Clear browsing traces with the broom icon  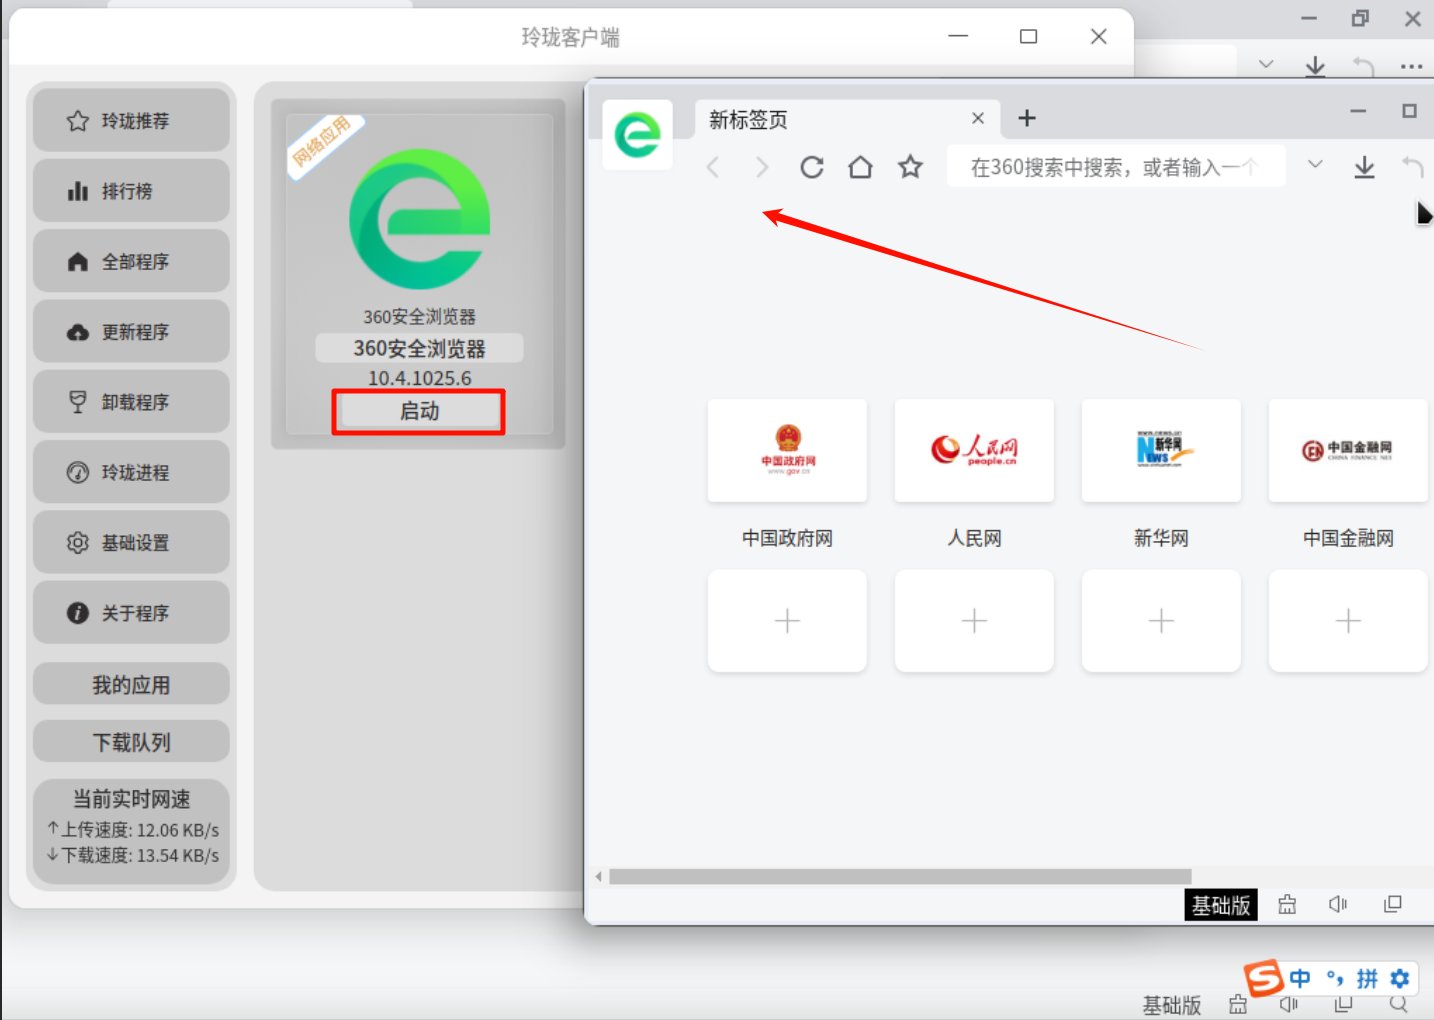click(1287, 904)
